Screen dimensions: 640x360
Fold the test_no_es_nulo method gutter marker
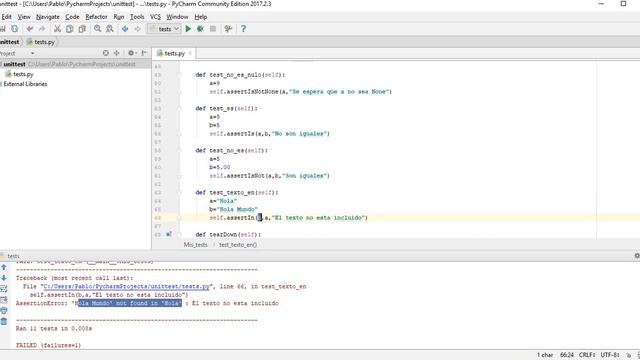click(x=179, y=75)
